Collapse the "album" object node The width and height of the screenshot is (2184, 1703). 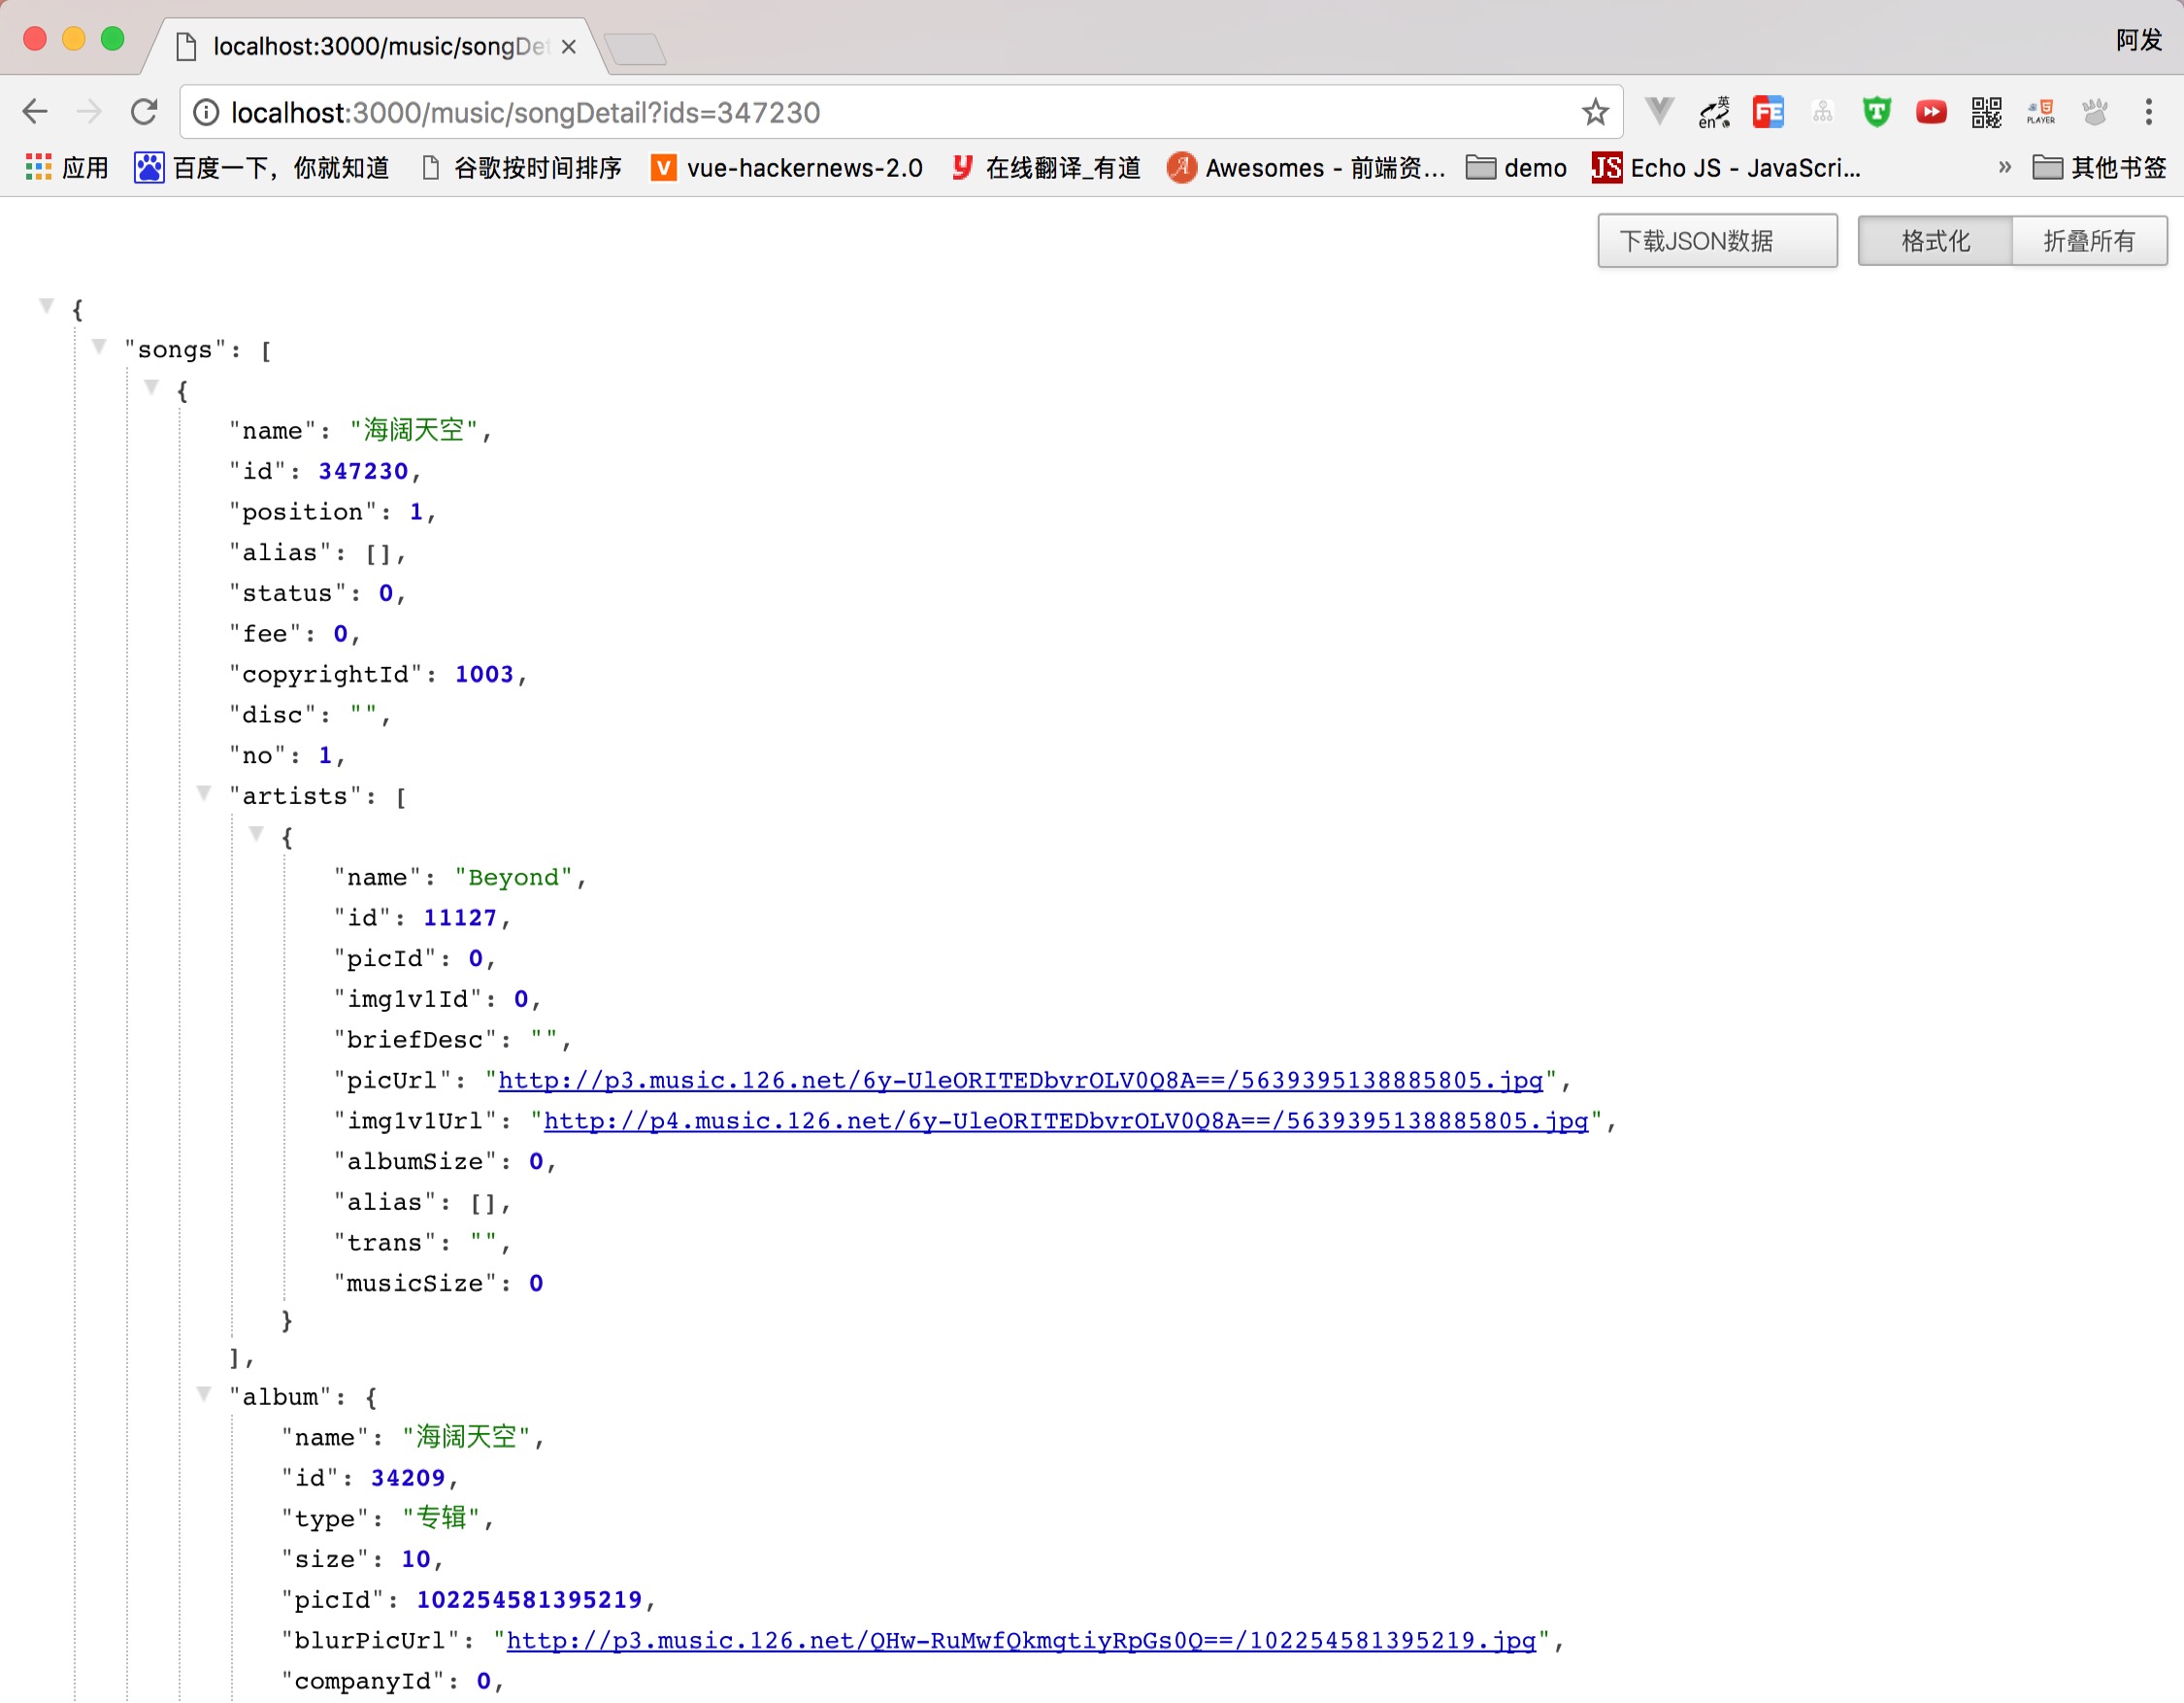pos(204,1394)
